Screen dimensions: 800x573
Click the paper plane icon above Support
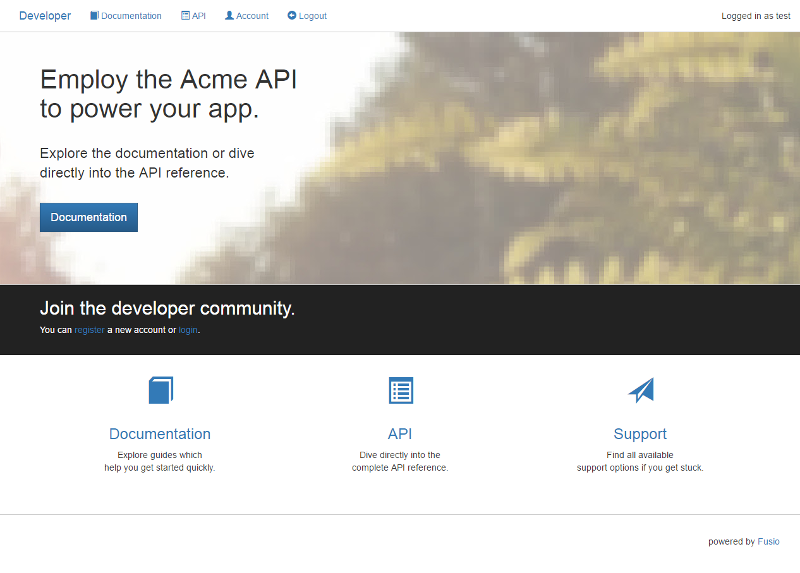(x=641, y=390)
